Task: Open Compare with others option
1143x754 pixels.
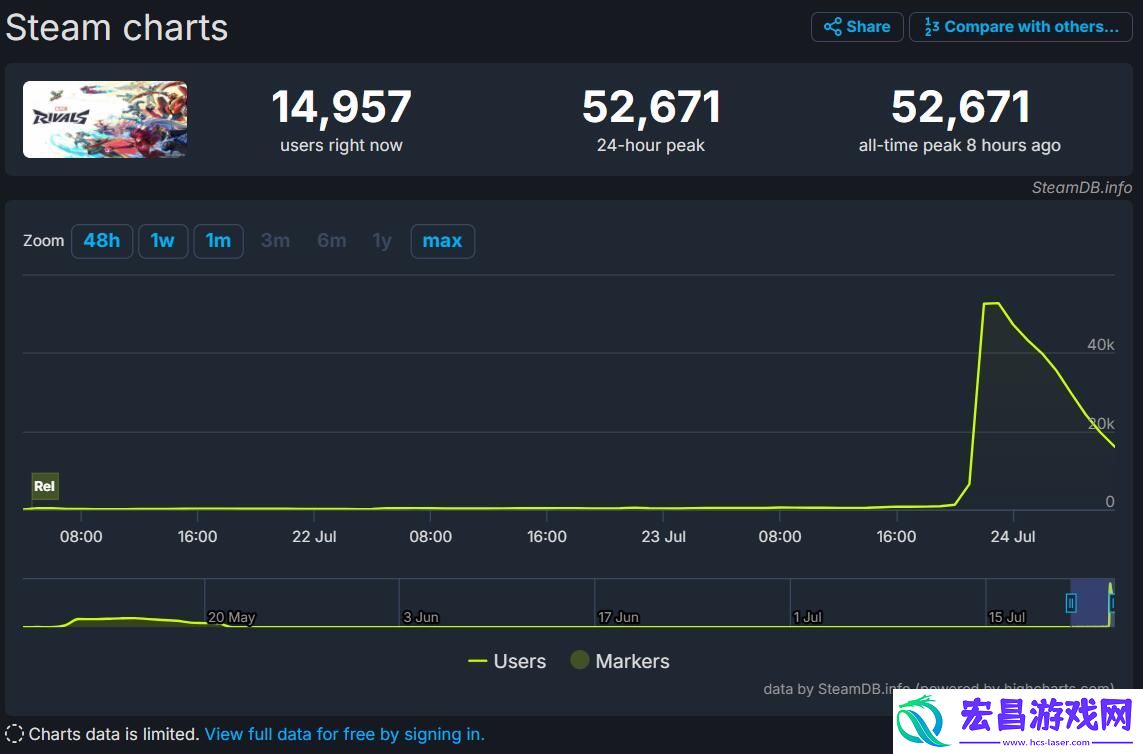Action: (1021, 27)
